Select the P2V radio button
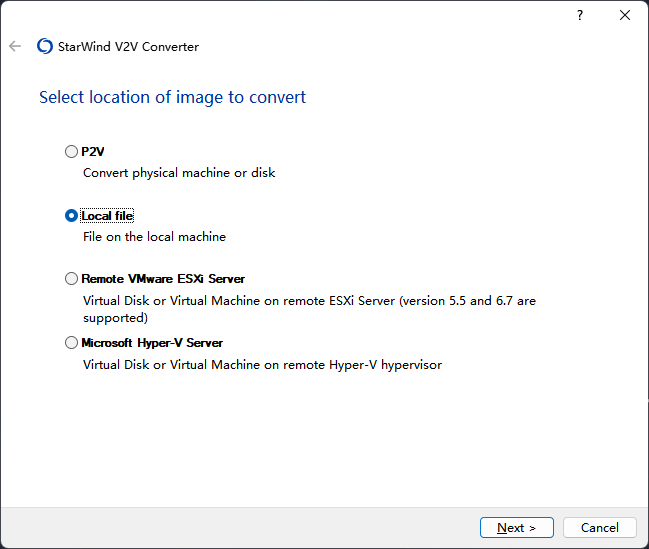The image size is (649, 549). tap(71, 152)
